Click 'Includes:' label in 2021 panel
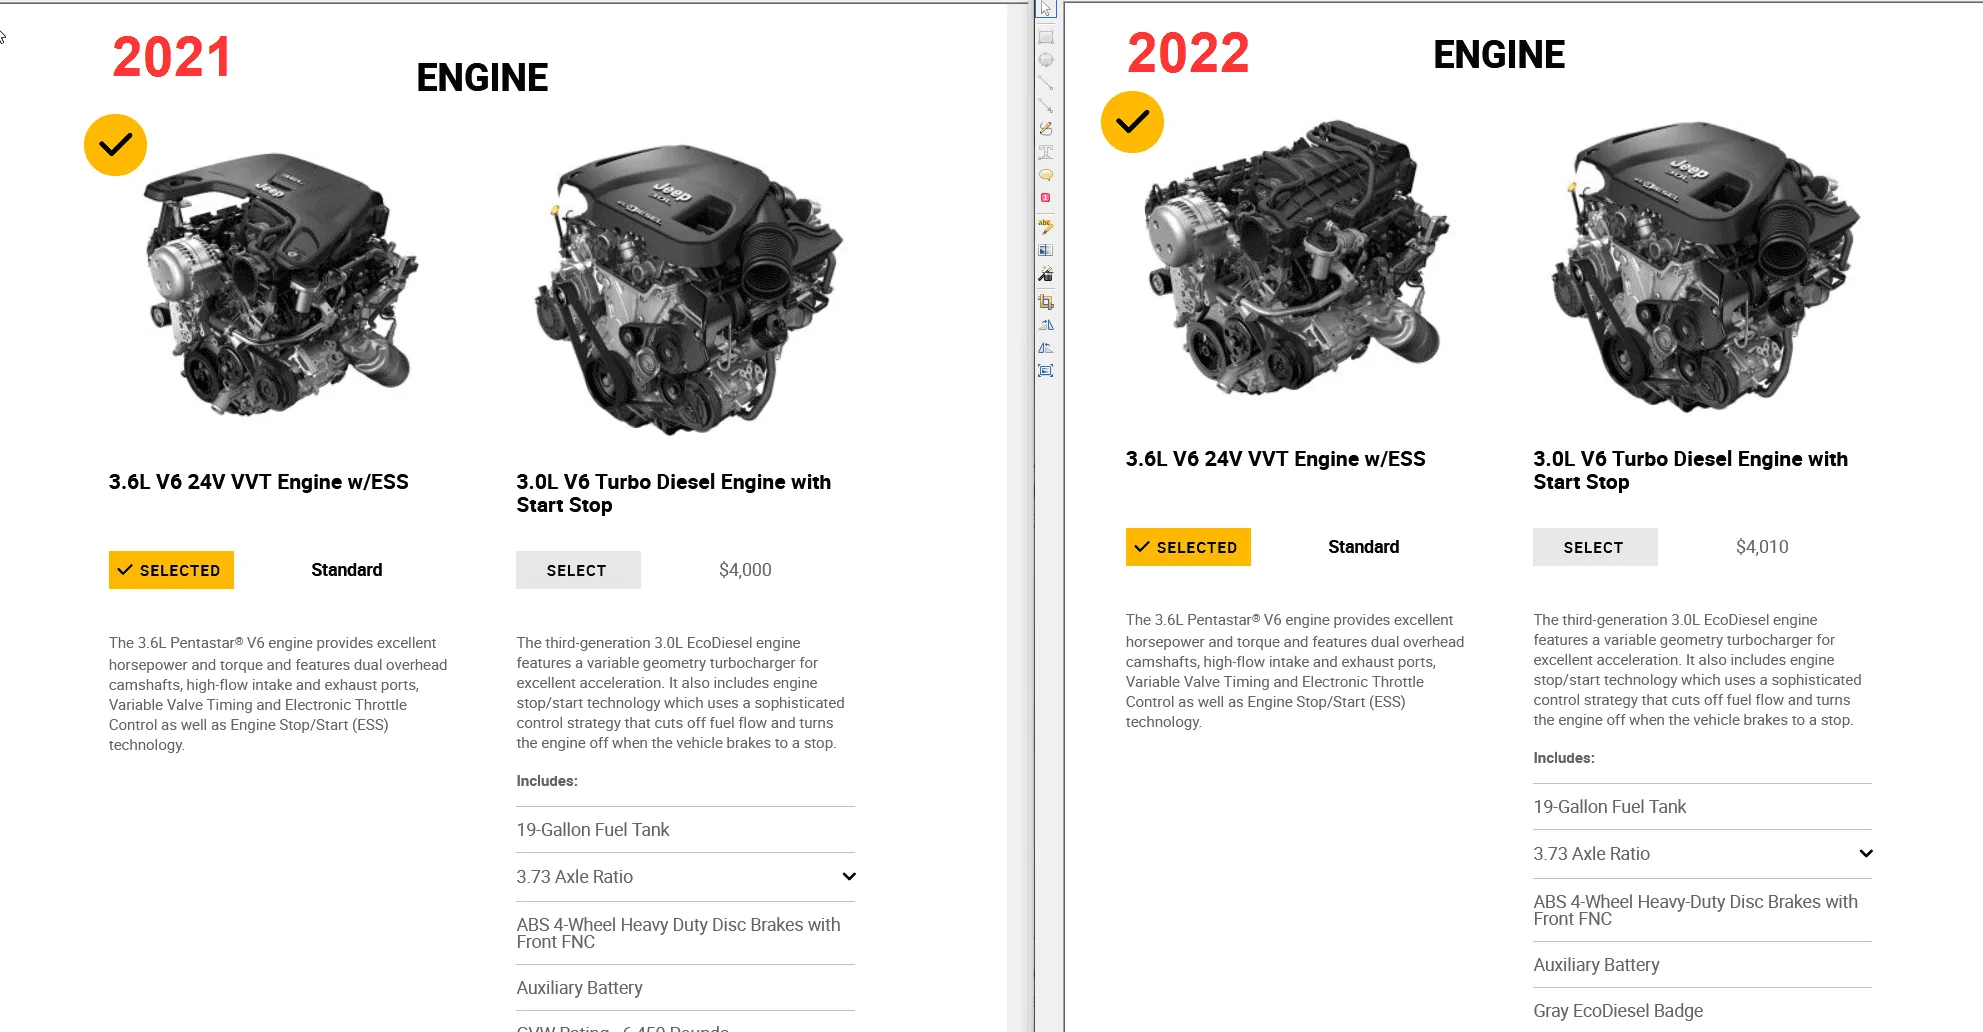 coord(547,781)
